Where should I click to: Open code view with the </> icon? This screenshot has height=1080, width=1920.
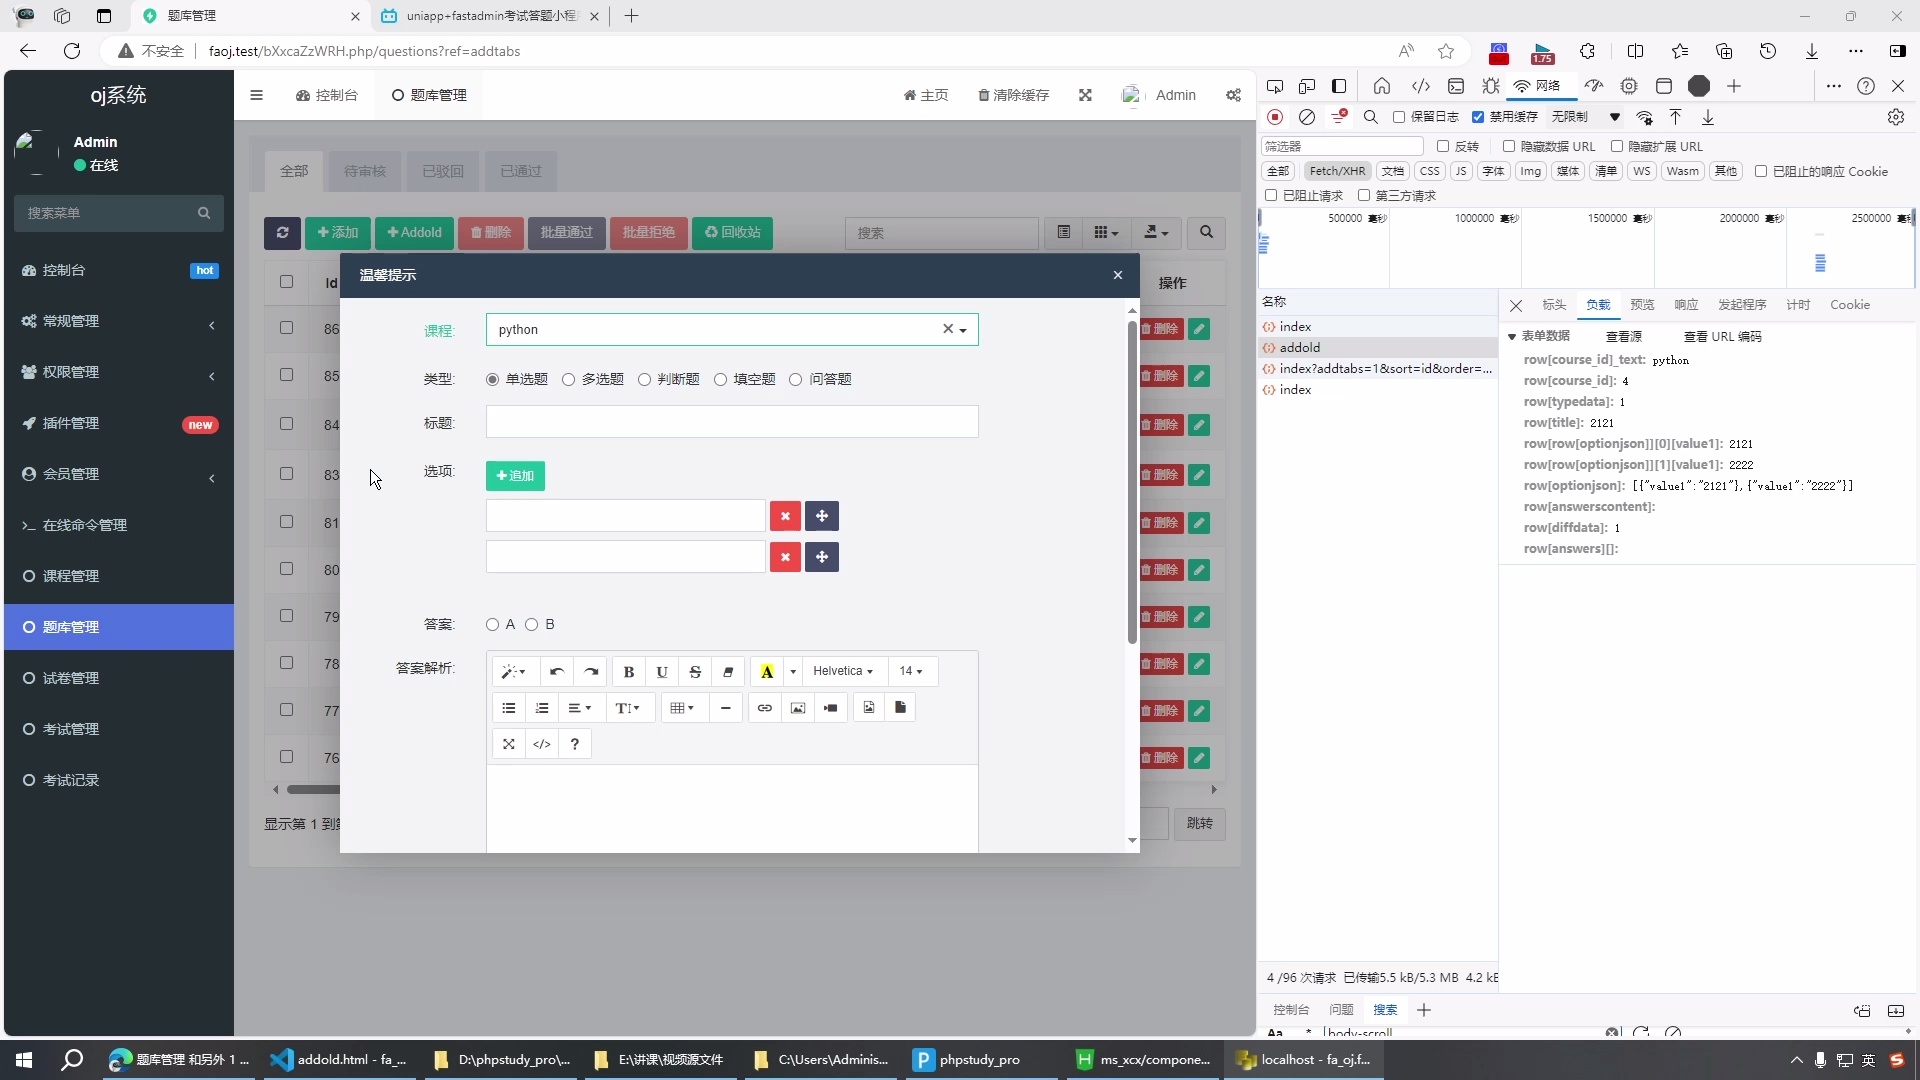(542, 744)
